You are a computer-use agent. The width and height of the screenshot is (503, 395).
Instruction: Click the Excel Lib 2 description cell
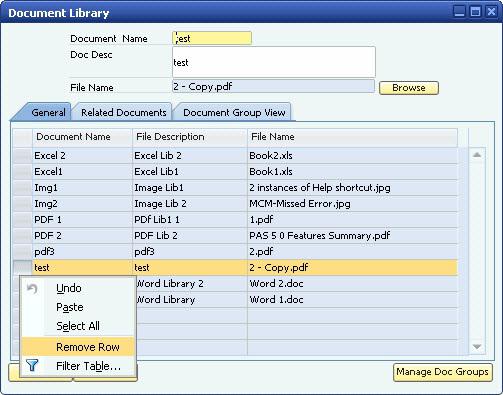190,156
